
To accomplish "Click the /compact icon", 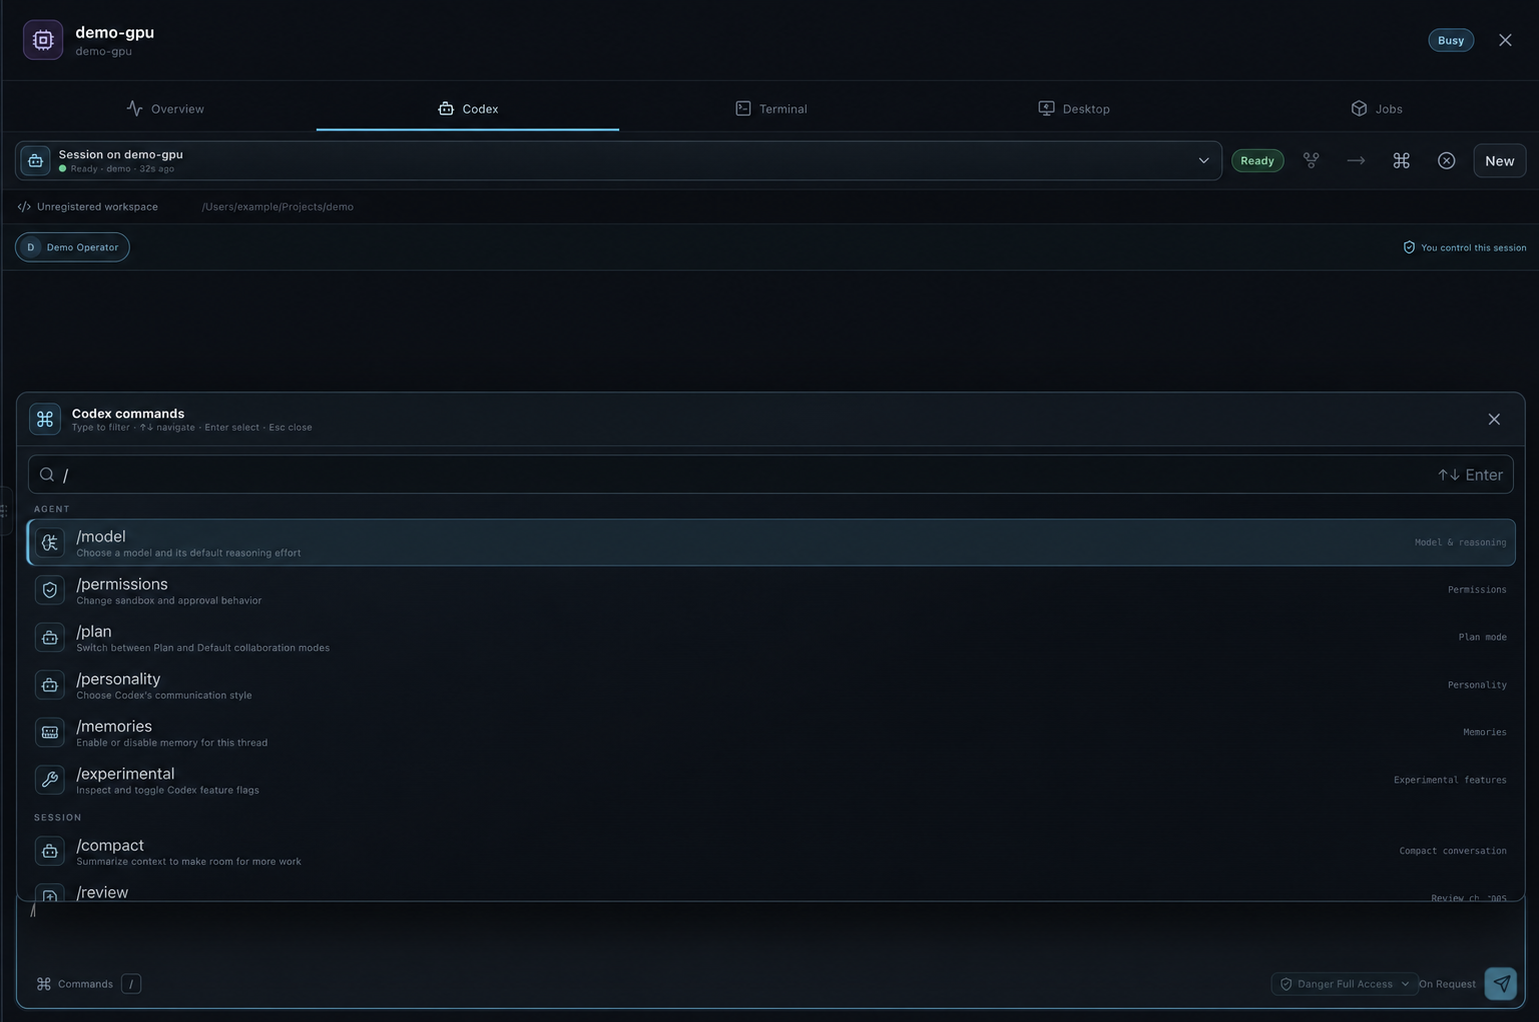I will [x=50, y=851].
